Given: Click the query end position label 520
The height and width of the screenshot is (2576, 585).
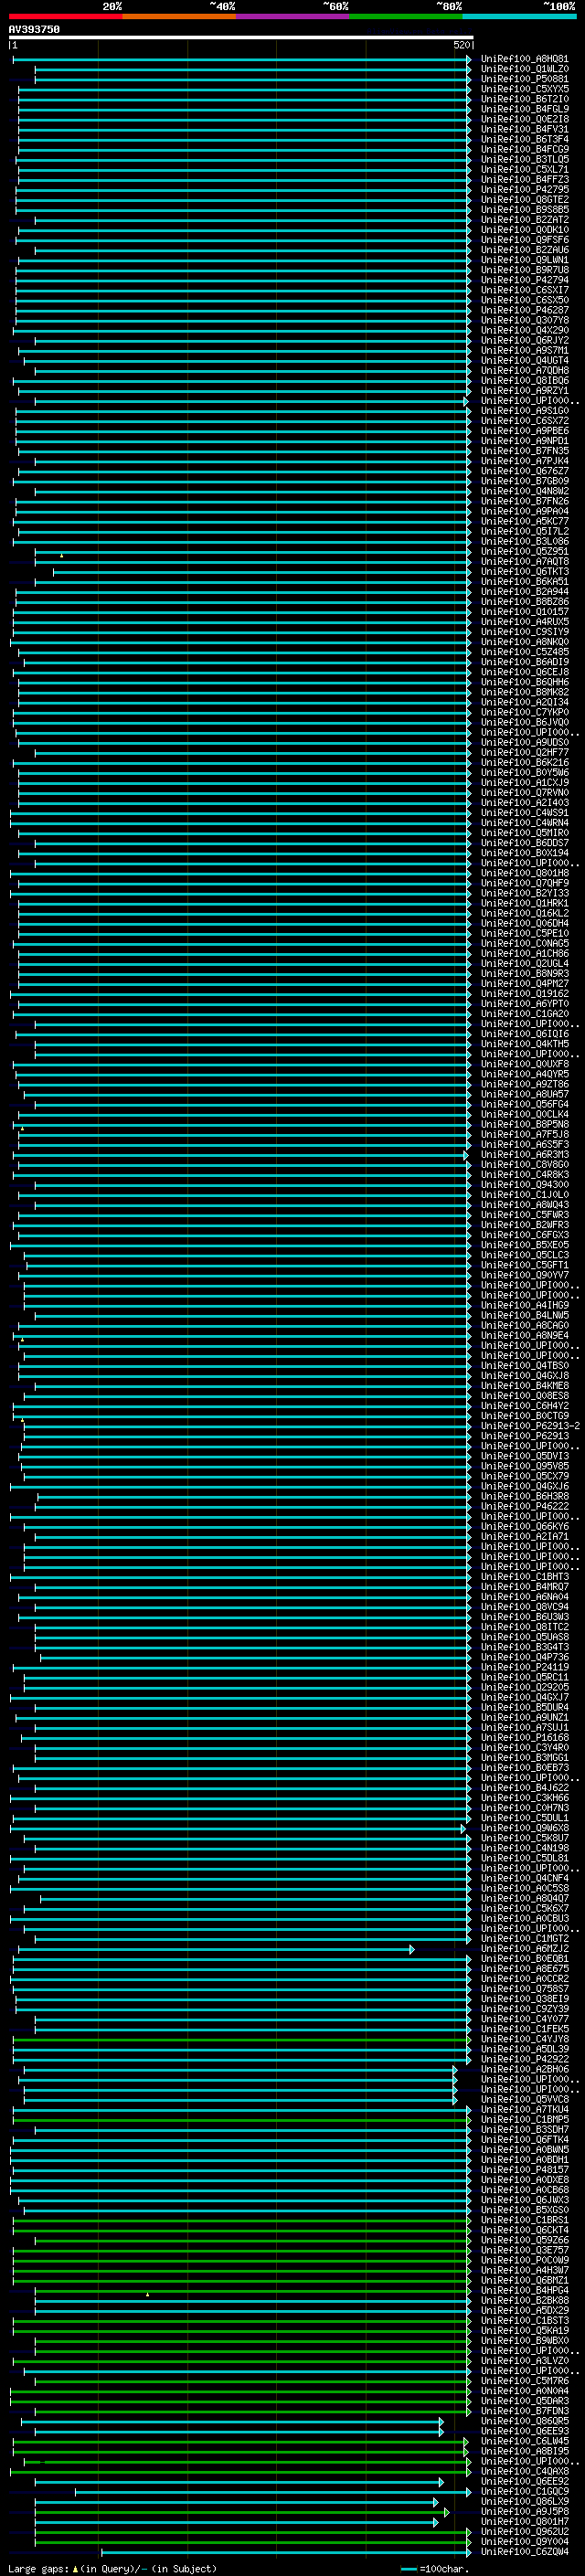Looking at the screenshot, I should pos(461,45).
